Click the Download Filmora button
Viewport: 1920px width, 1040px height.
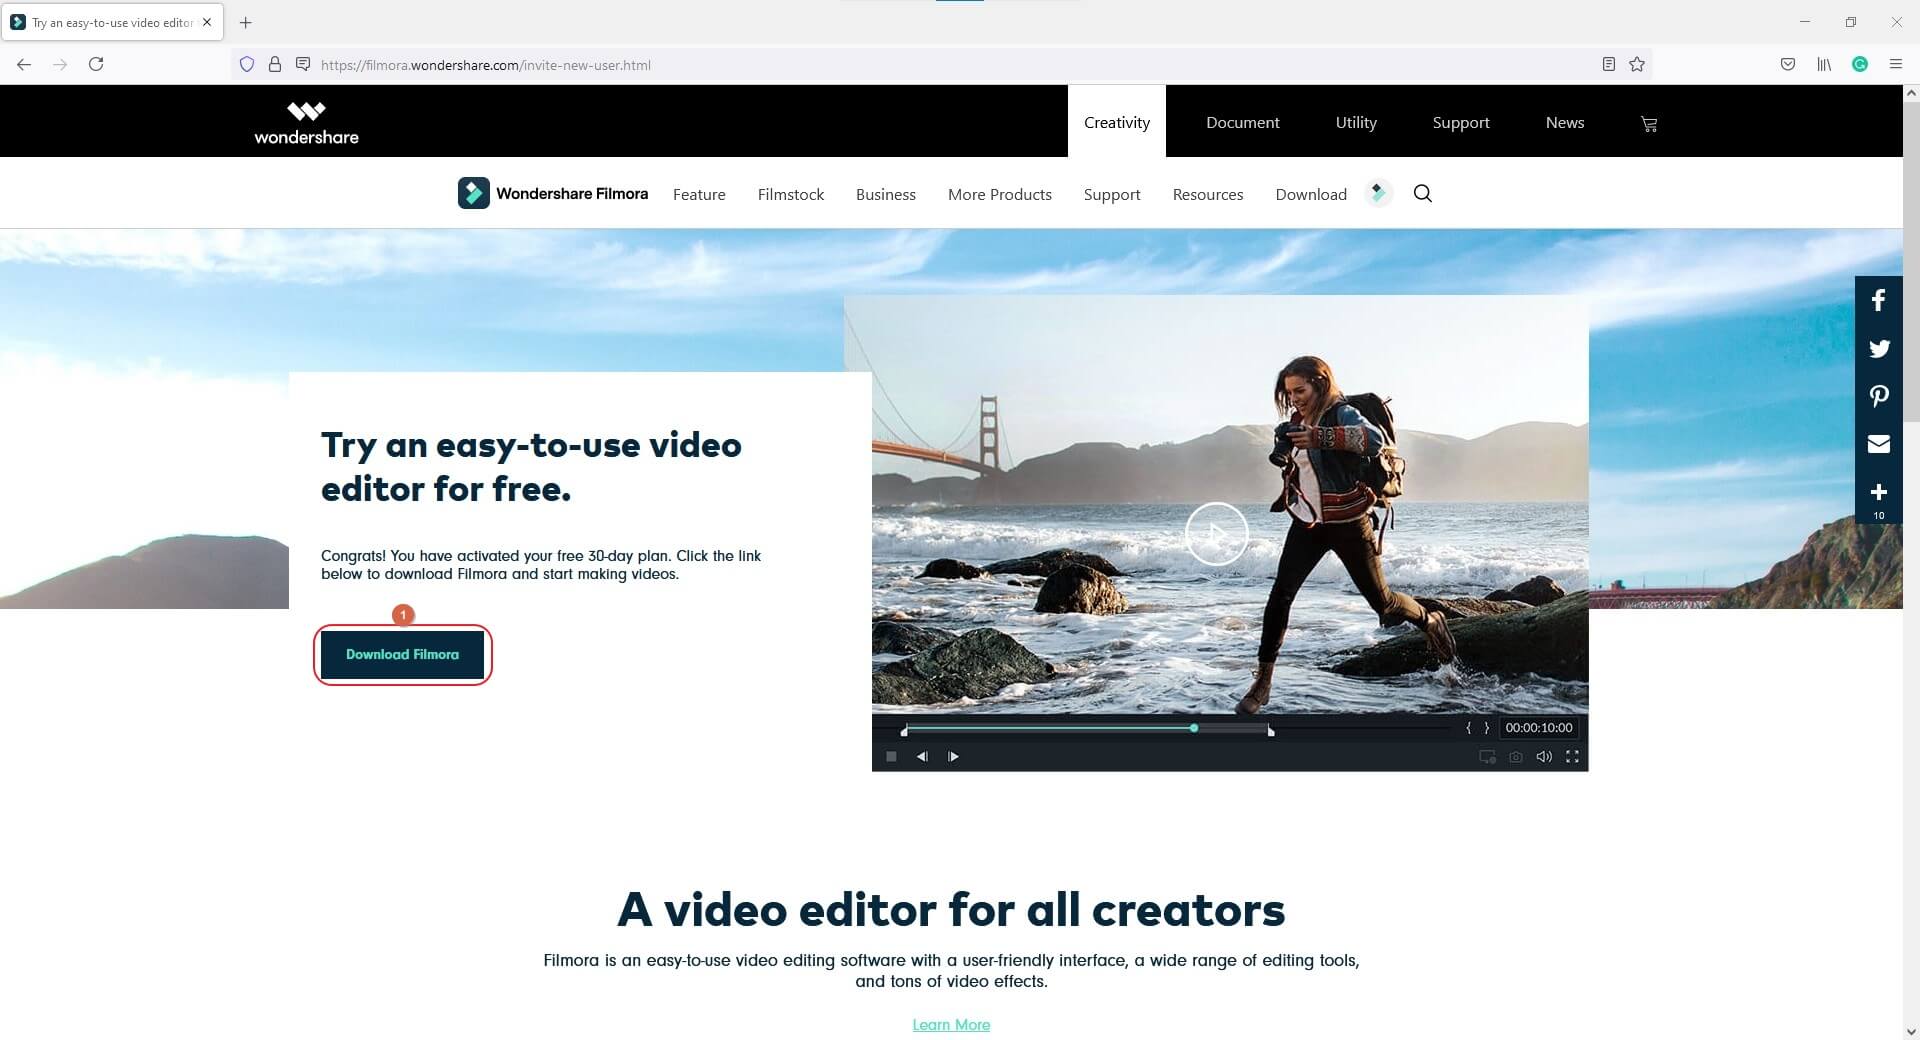click(x=402, y=655)
